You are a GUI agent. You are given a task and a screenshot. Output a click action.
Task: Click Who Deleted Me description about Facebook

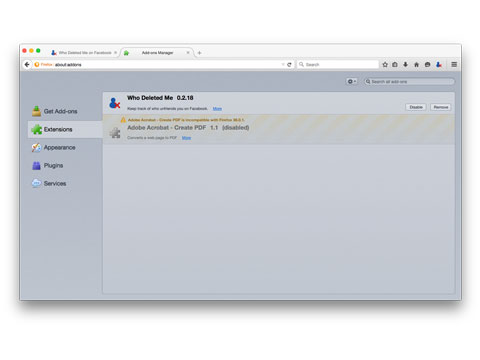click(x=167, y=109)
